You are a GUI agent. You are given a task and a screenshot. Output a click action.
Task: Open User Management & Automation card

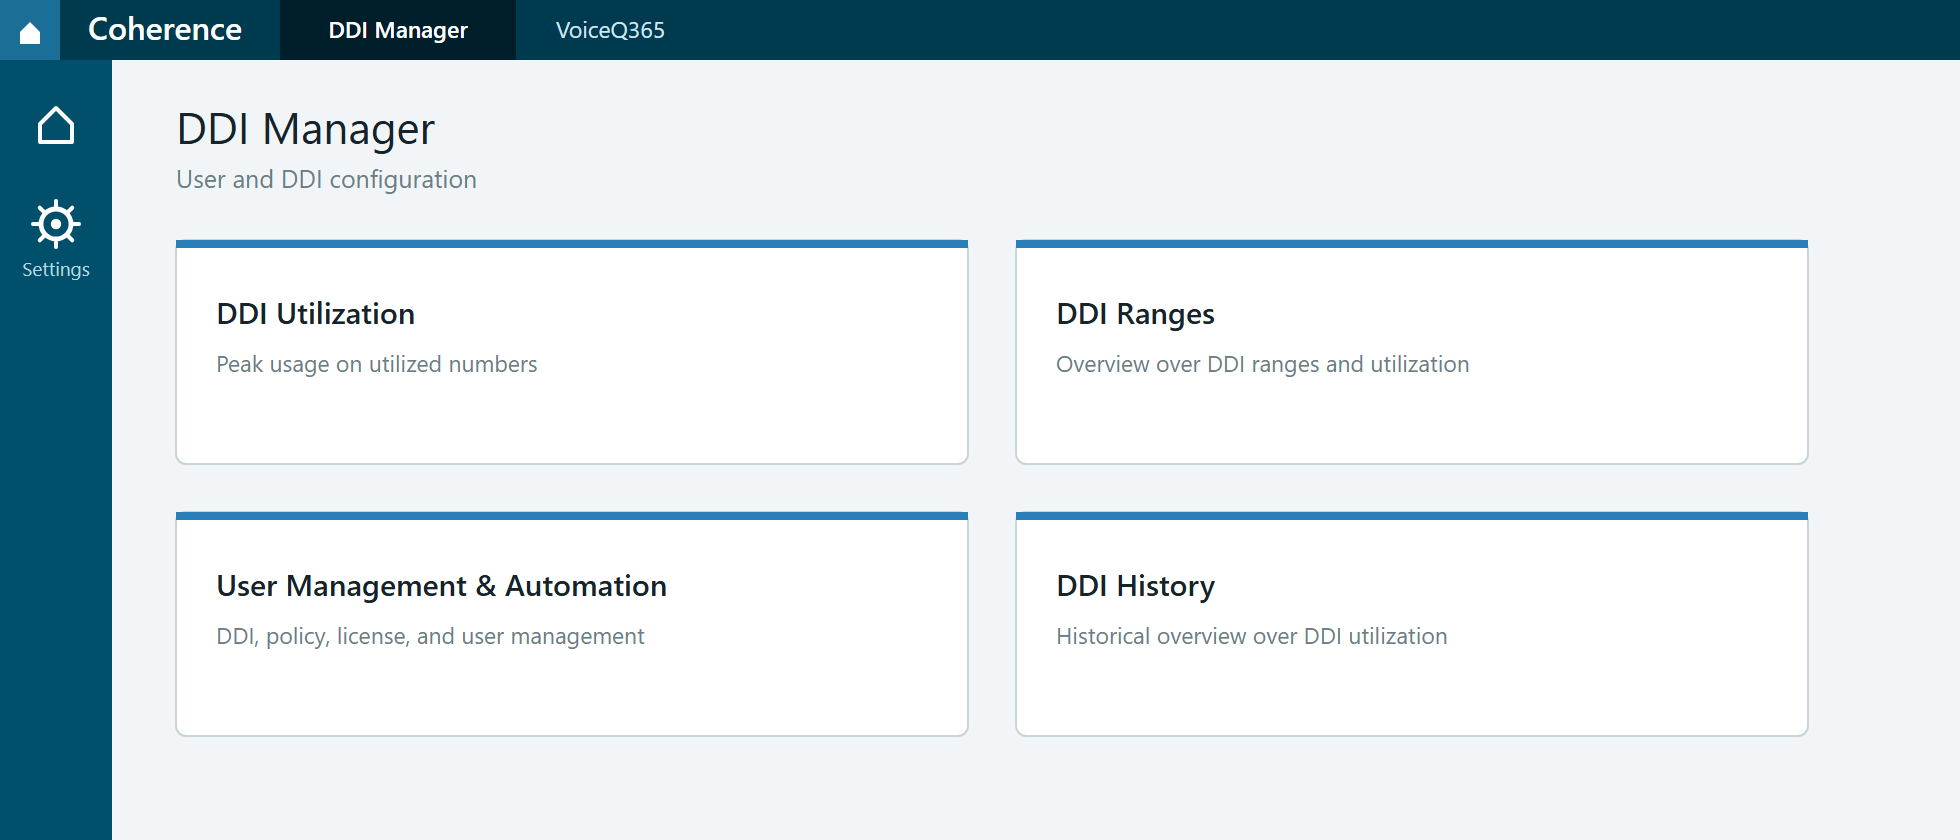tap(572, 624)
